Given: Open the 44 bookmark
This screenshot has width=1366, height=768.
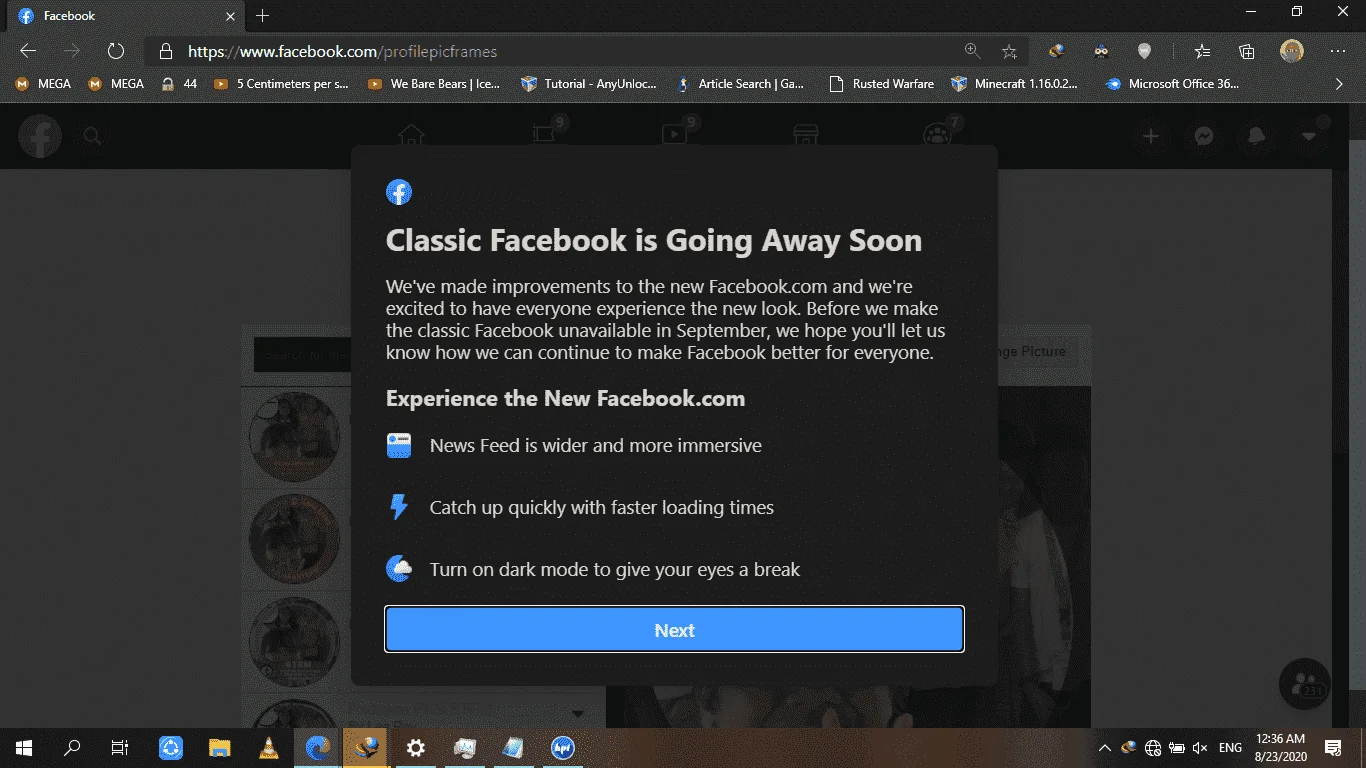Looking at the screenshot, I should pos(180,84).
